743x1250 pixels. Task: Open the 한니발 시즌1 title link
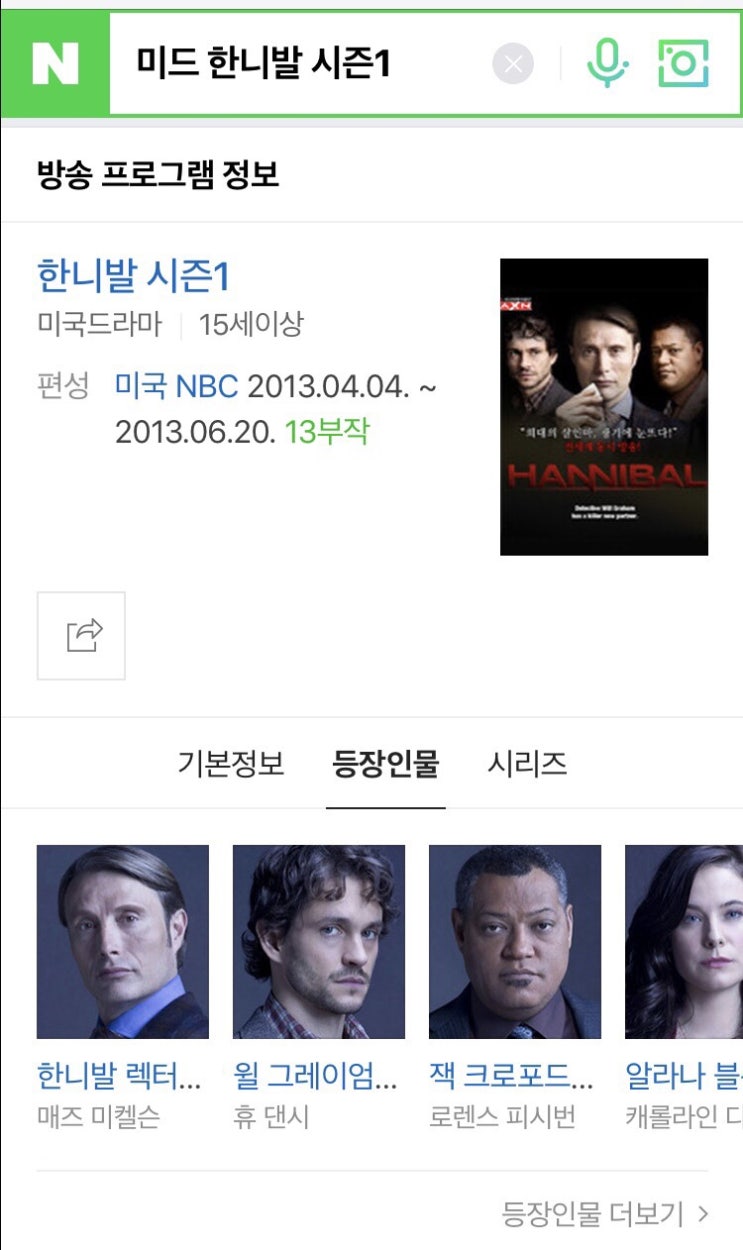[x=133, y=276]
